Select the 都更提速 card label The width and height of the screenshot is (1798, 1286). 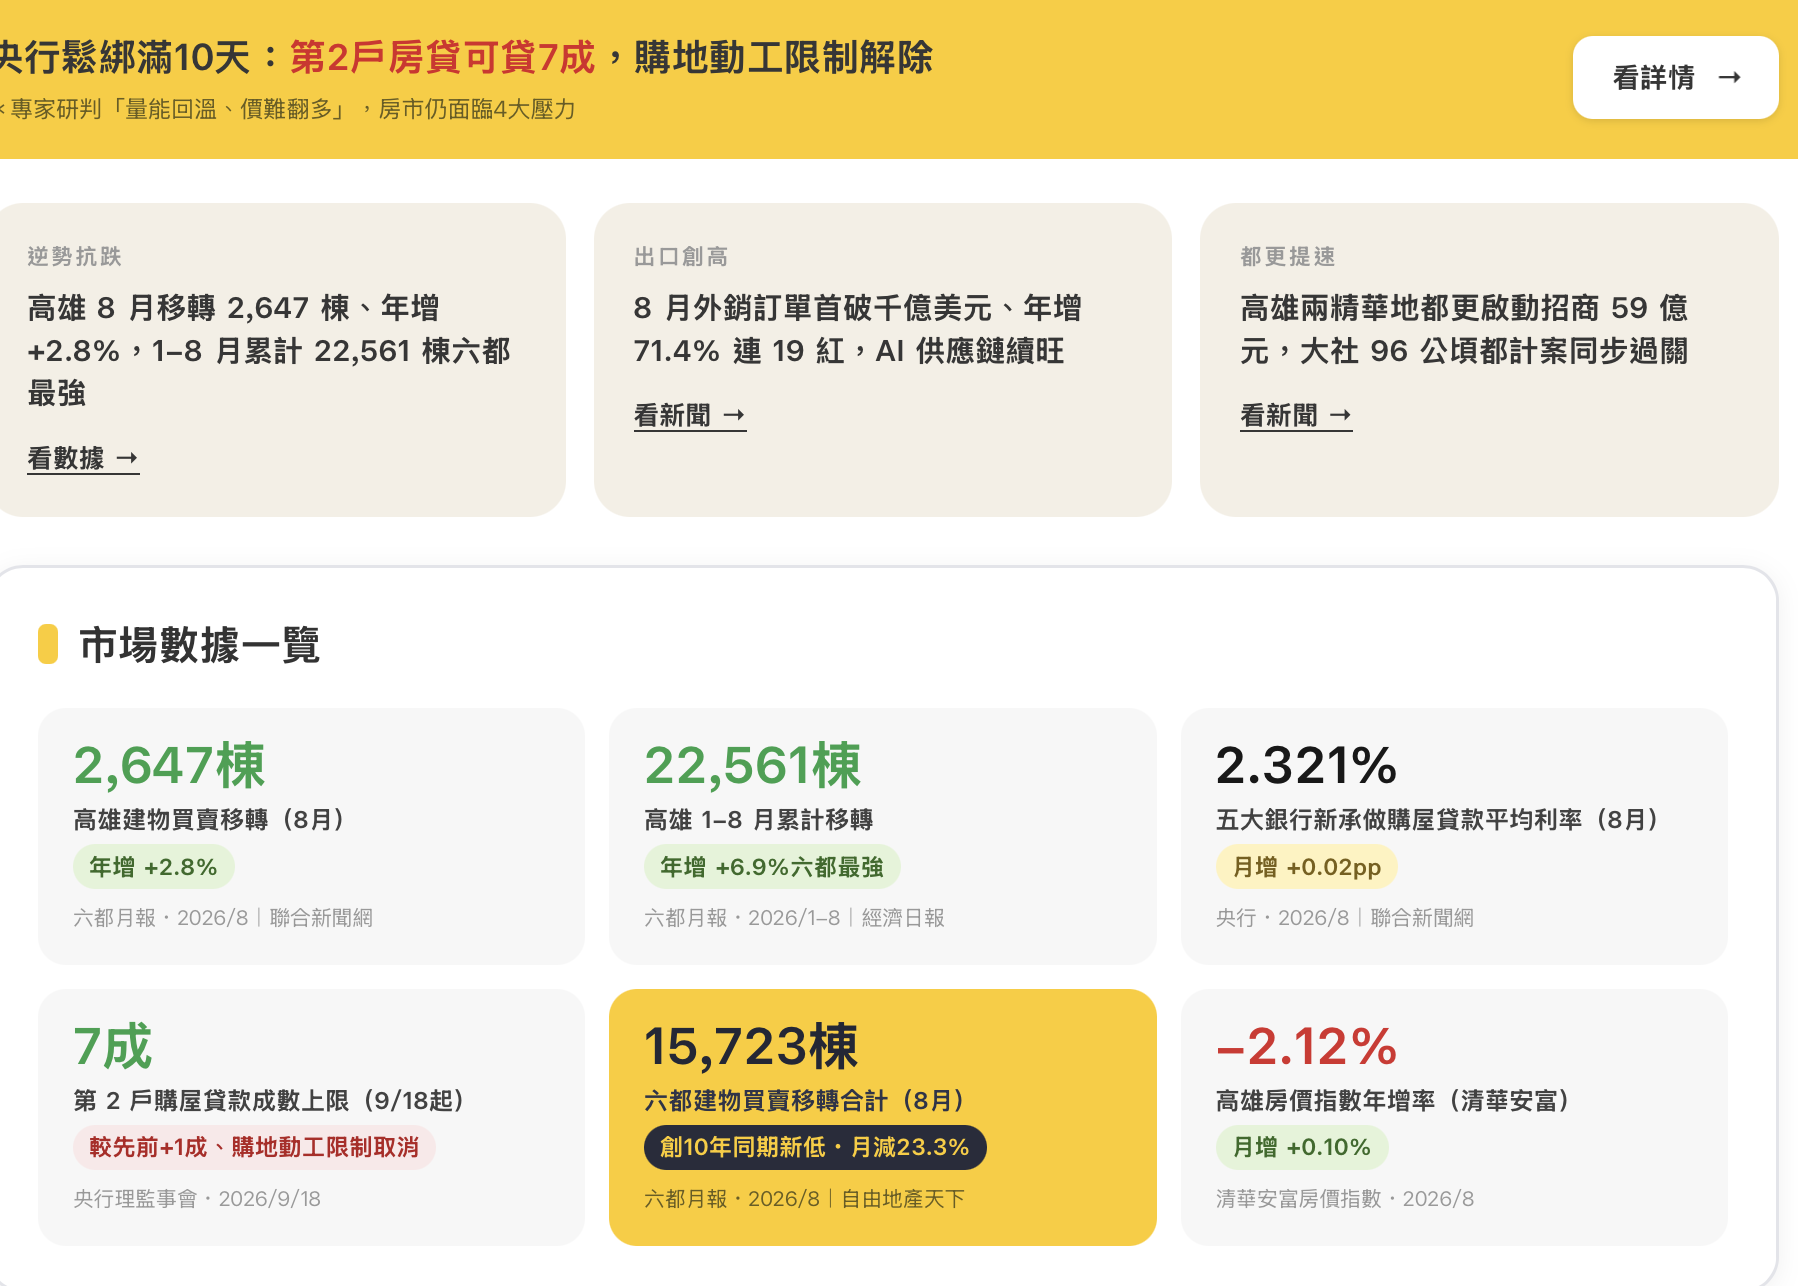[x=1288, y=257]
